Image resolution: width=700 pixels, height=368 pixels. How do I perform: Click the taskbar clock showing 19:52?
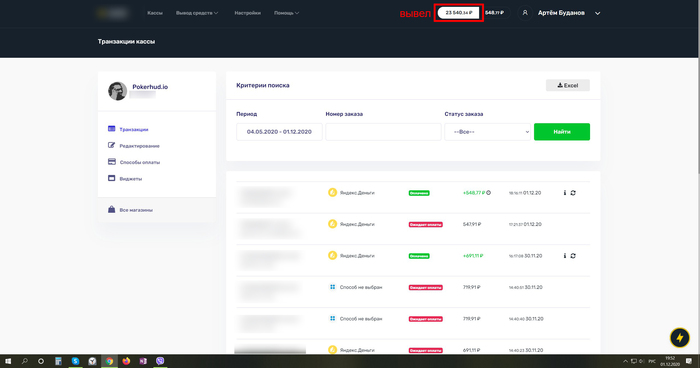[670, 361]
